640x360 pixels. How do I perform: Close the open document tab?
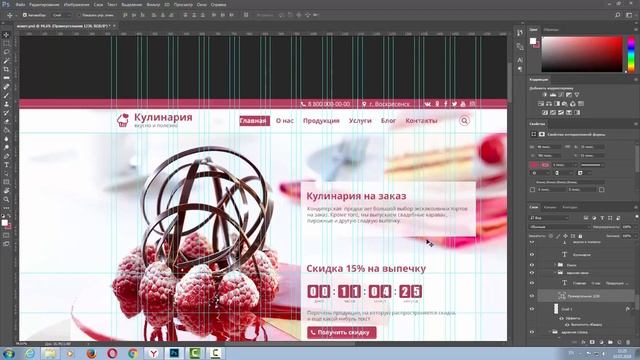click(114, 26)
